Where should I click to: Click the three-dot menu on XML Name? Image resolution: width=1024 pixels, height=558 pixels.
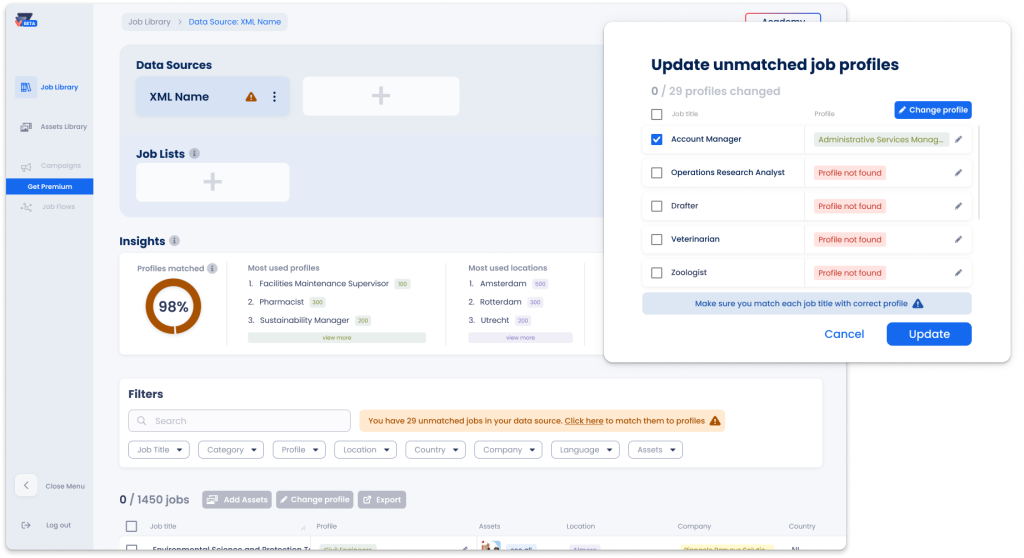pos(274,97)
